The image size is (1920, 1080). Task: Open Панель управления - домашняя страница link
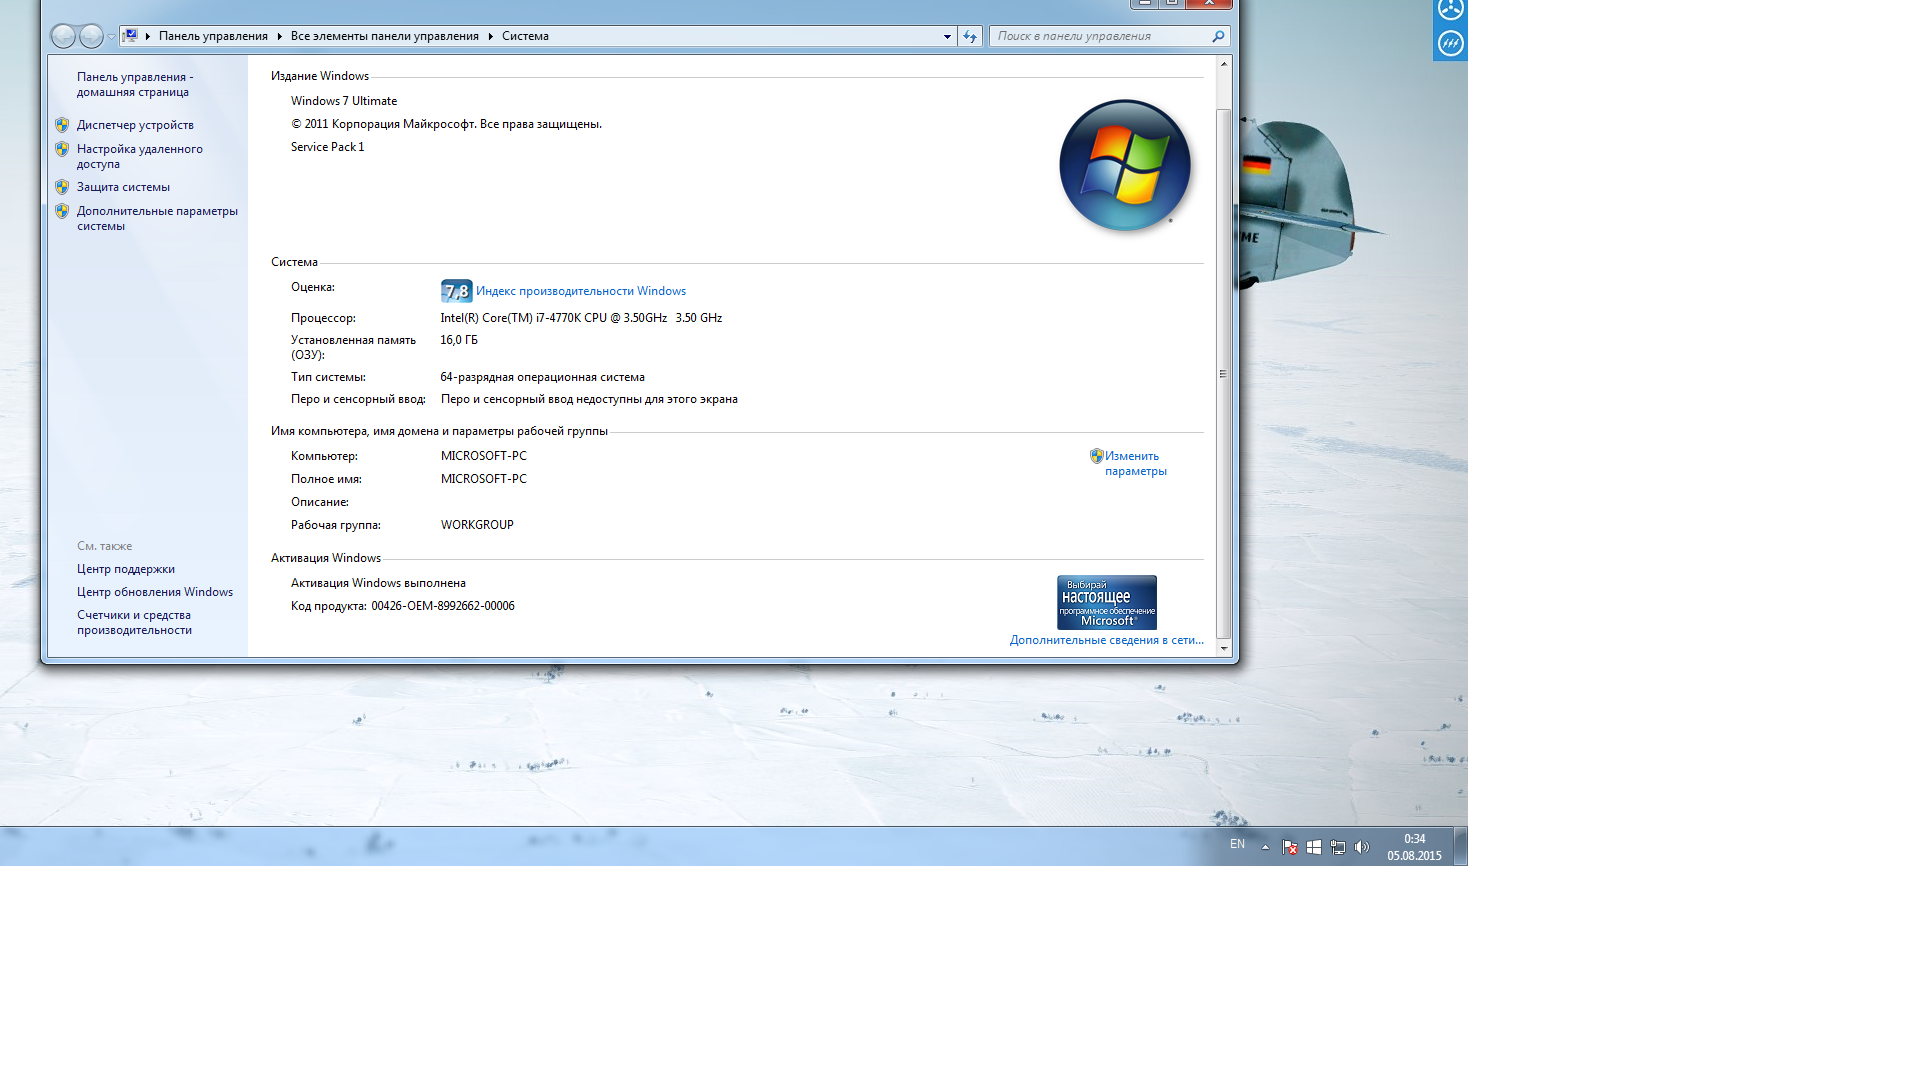tap(135, 84)
